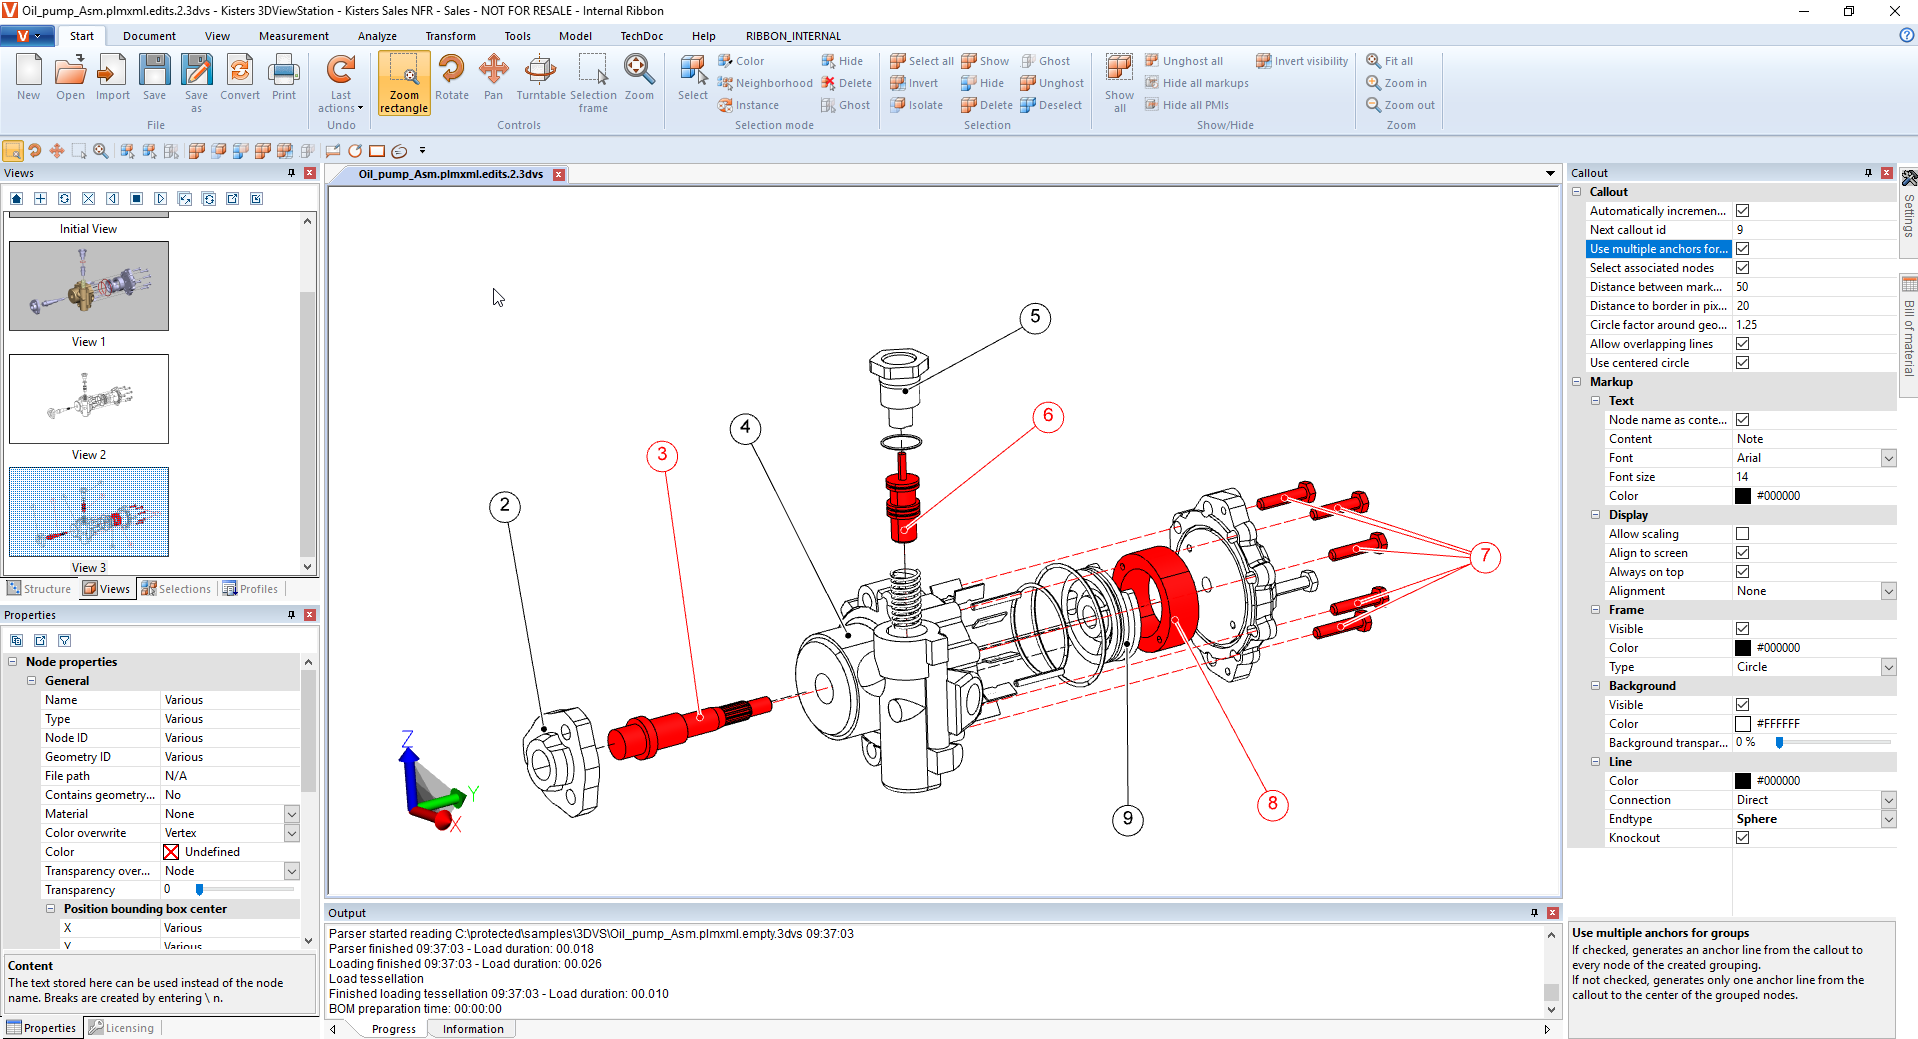The width and height of the screenshot is (1918, 1039).
Task: Click the text Color black swatch
Action: tap(1743, 496)
